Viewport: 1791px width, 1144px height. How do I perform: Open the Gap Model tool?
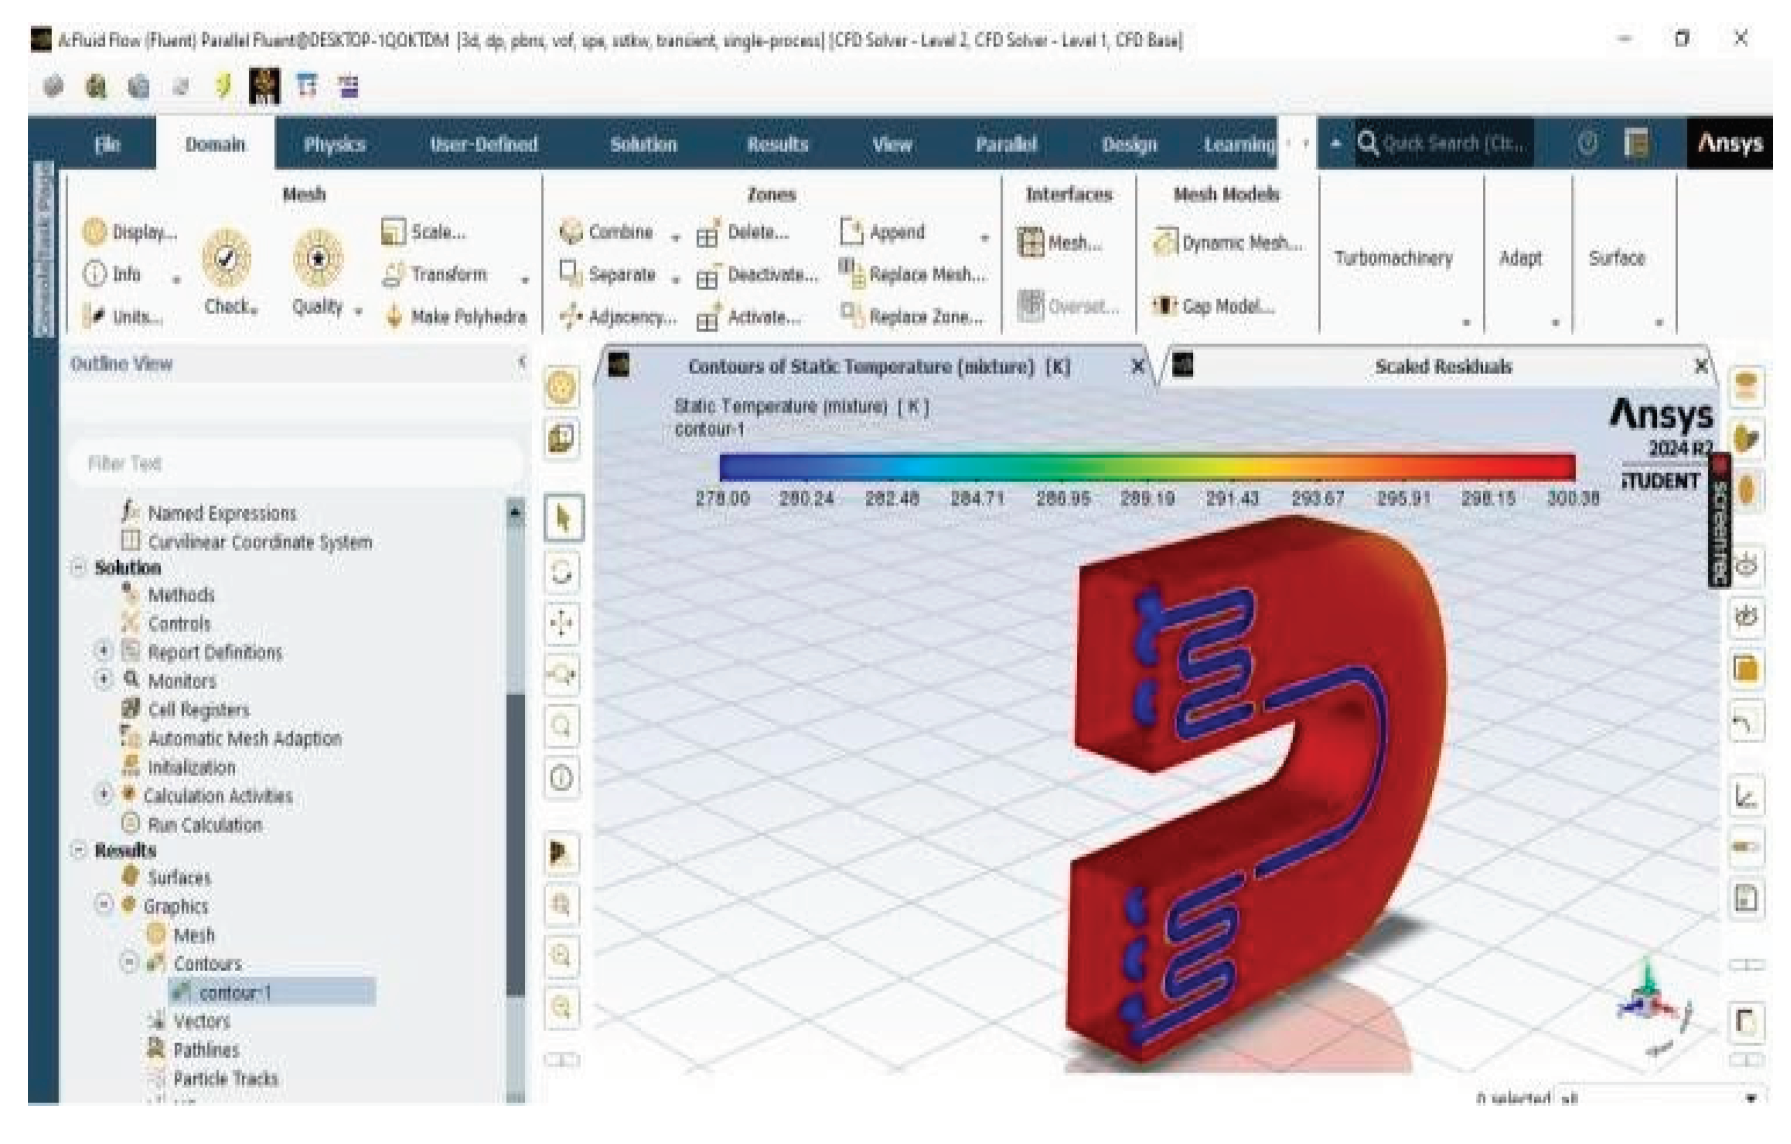(1164, 306)
